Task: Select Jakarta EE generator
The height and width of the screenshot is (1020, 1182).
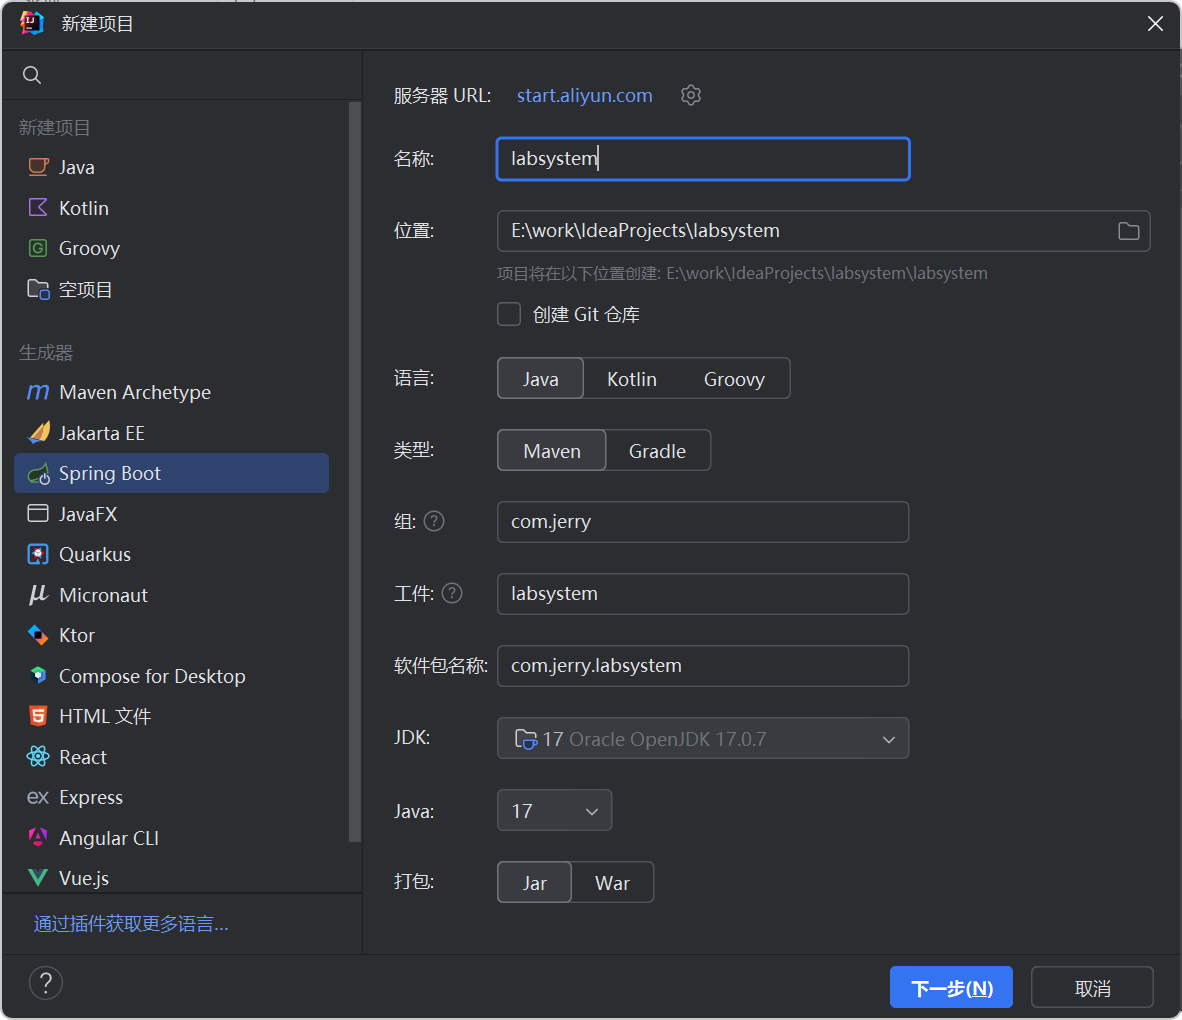Action: pyautogui.click(x=101, y=433)
